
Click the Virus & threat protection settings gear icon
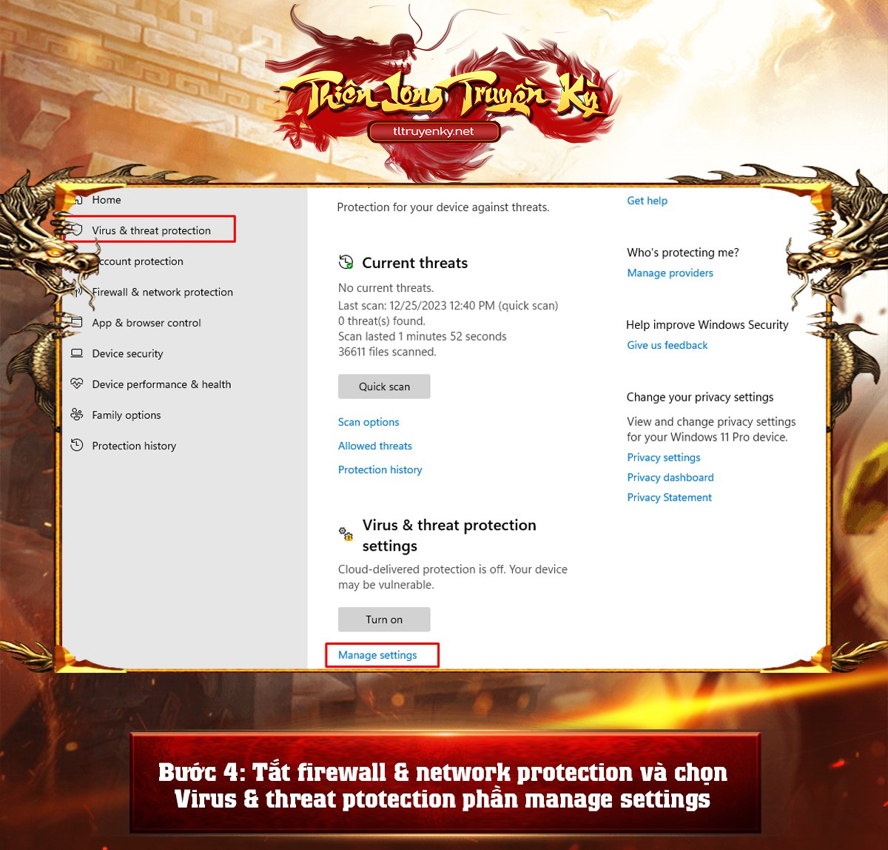[345, 534]
